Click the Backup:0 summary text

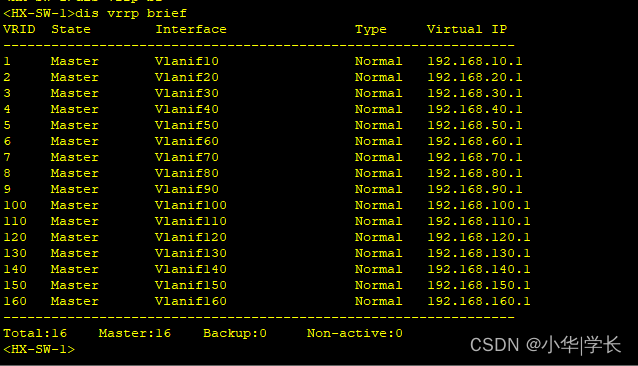tap(235, 333)
